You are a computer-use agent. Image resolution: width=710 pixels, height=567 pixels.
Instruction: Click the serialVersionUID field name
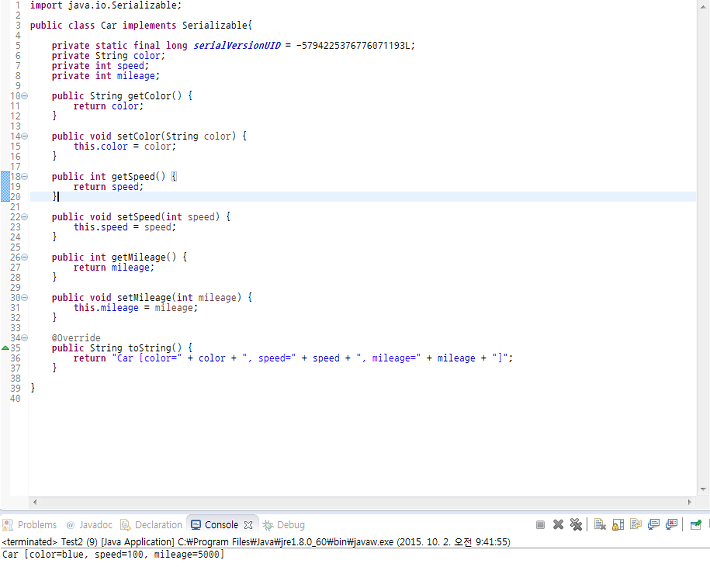(x=237, y=45)
